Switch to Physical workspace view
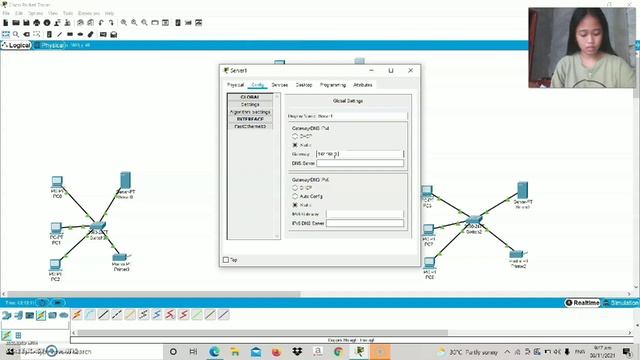This screenshot has width=640, height=360. pyautogui.click(x=50, y=45)
